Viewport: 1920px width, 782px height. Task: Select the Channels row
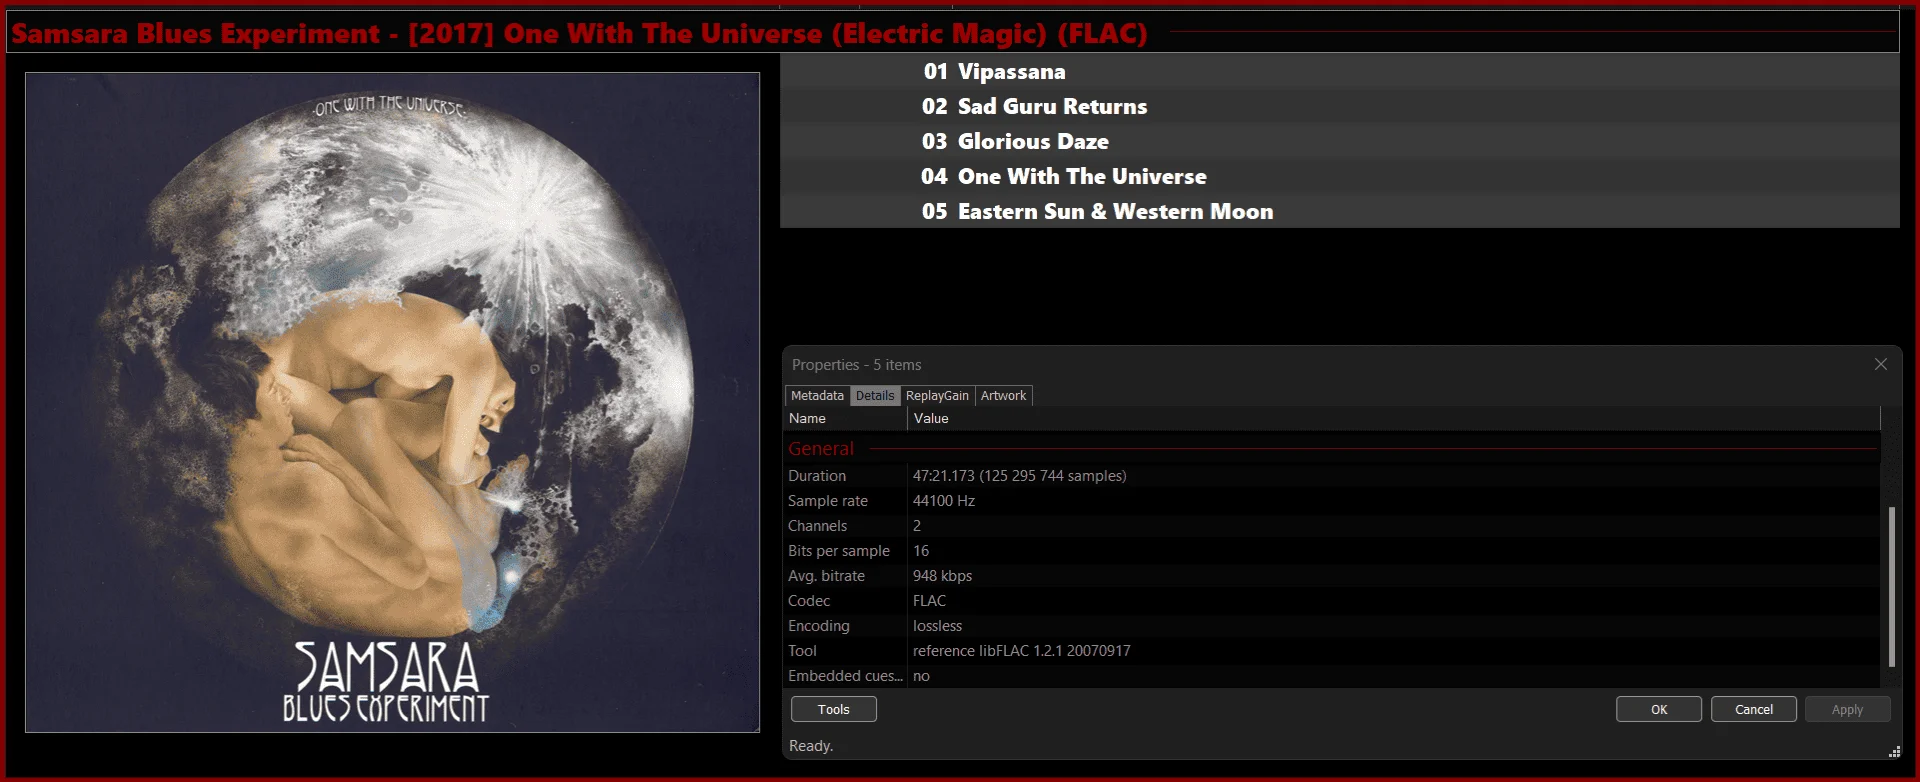click(1333, 526)
